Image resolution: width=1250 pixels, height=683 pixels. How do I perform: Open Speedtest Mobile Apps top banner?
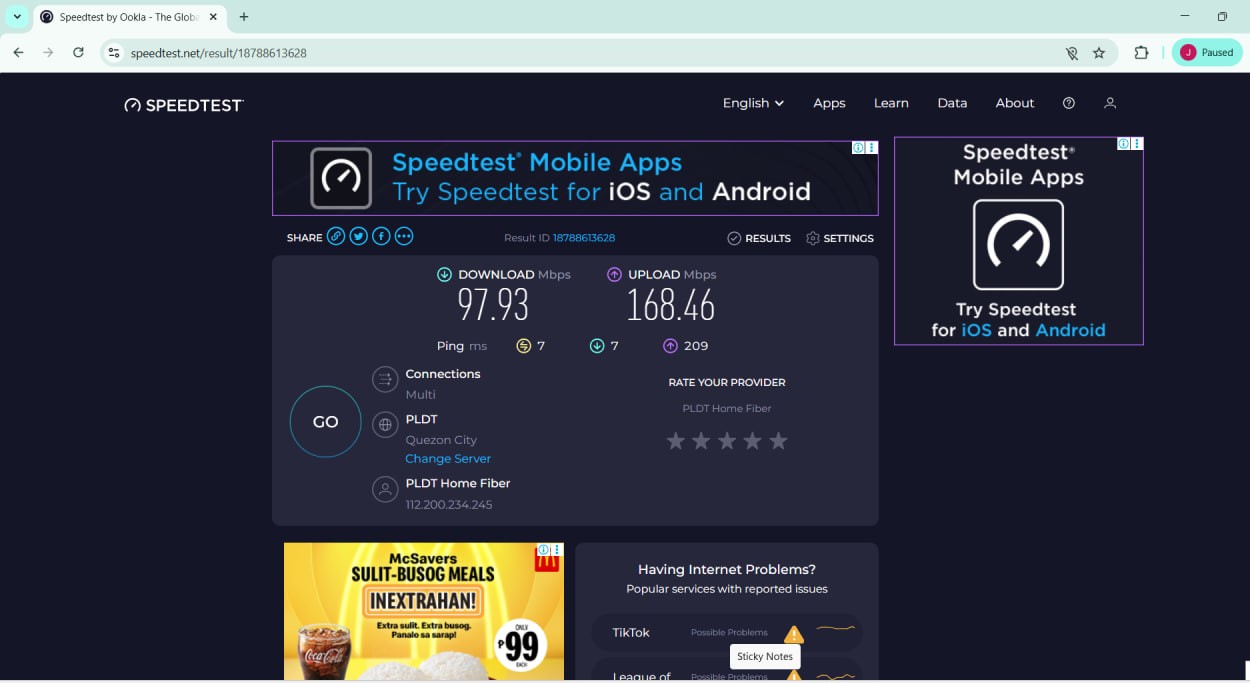(x=575, y=178)
